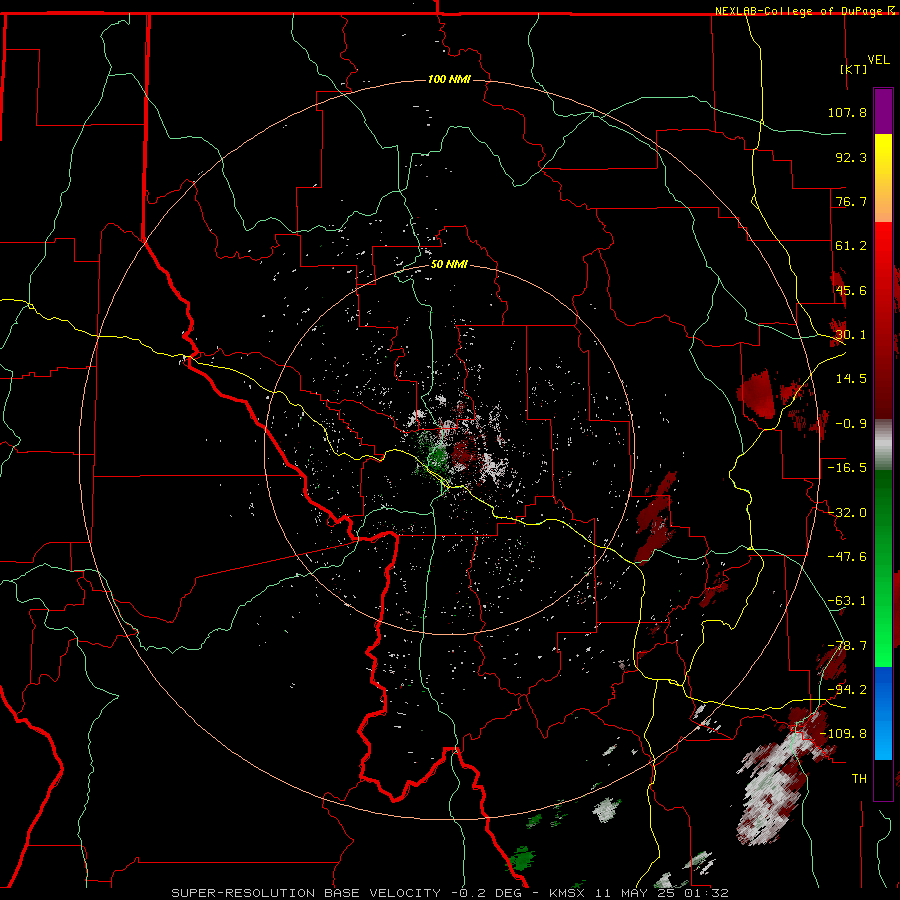Image resolution: width=900 pixels, height=900 pixels.
Task: Select the 107.8 legend value
Action: [x=847, y=112]
